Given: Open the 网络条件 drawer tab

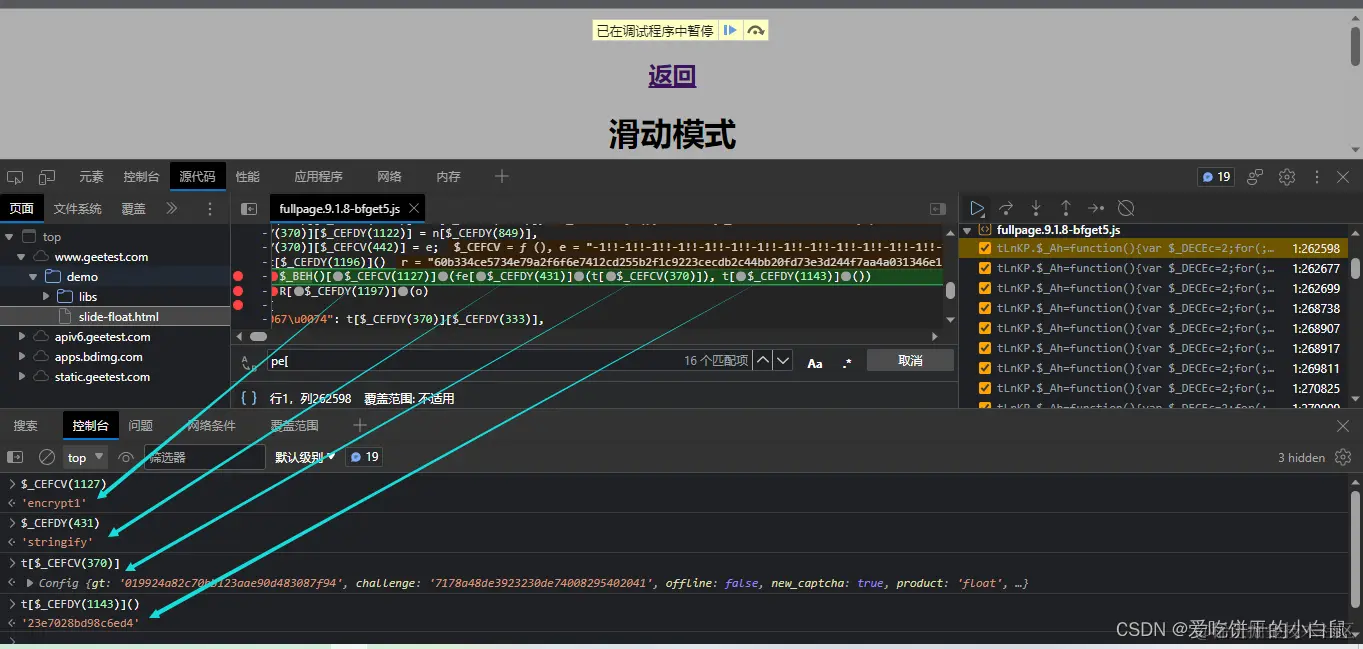Looking at the screenshot, I should (x=211, y=426).
